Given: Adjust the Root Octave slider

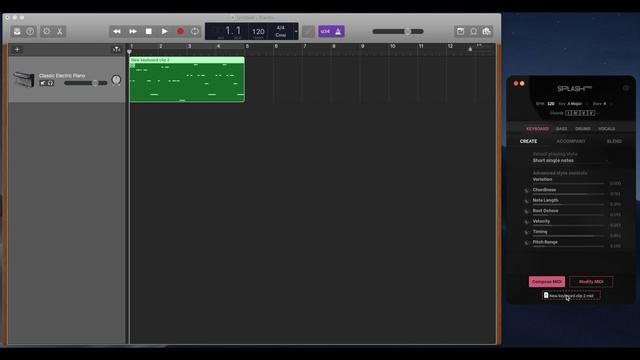Looking at the screenshot, I should 568,215.
